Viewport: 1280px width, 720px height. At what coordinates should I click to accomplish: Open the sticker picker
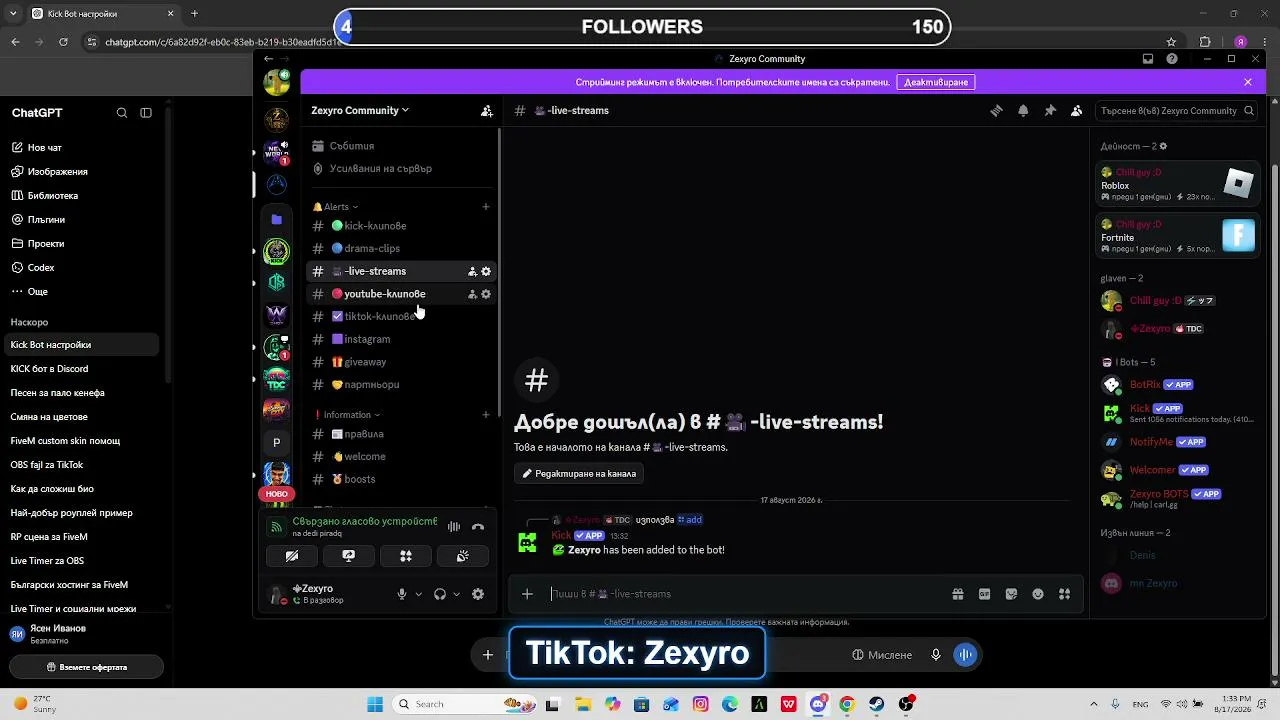[x=1011, y=594]
